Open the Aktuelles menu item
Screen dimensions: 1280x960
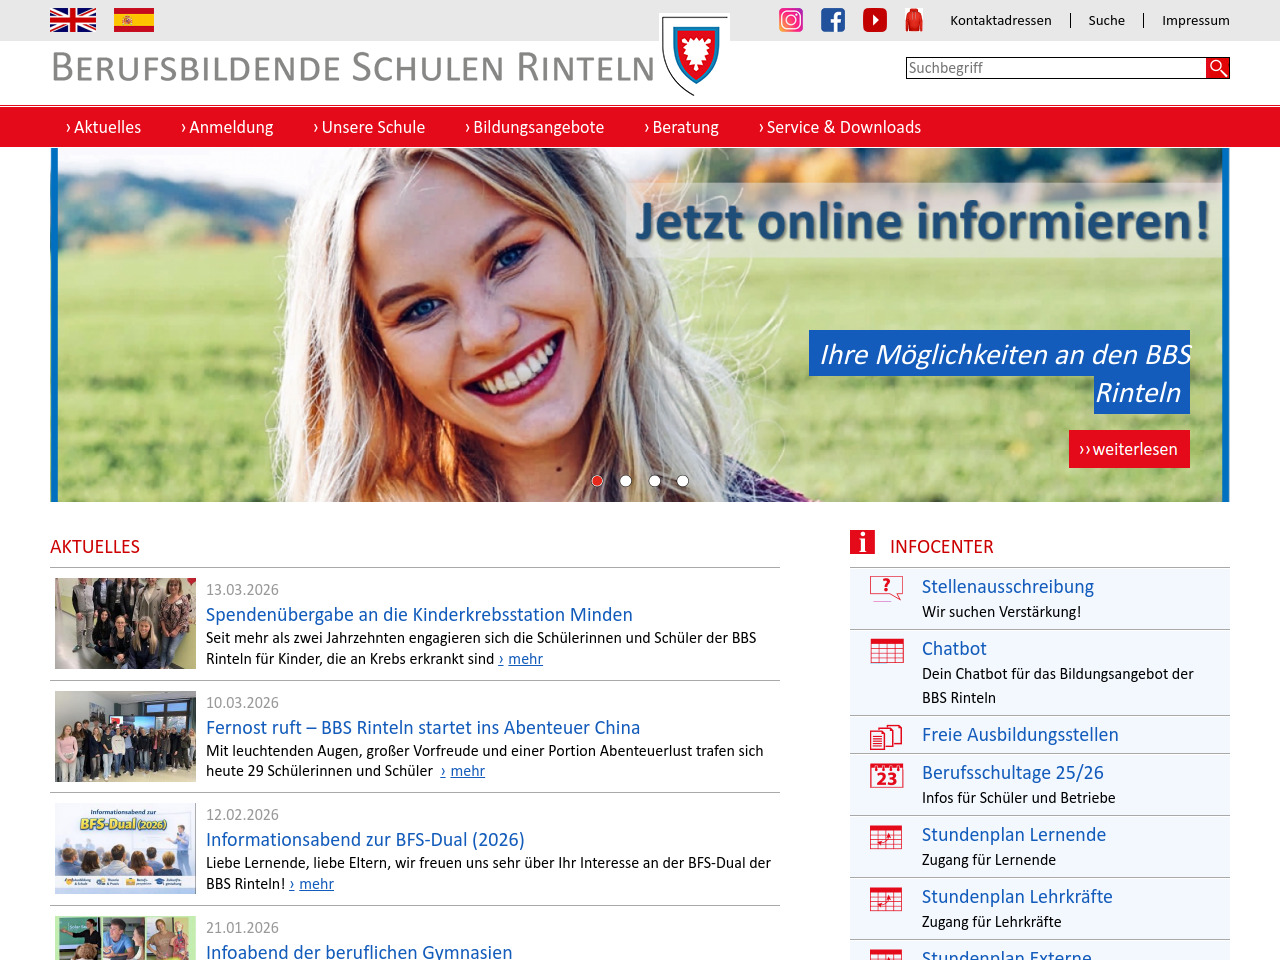pyautogui.click(x=104, y=127)
